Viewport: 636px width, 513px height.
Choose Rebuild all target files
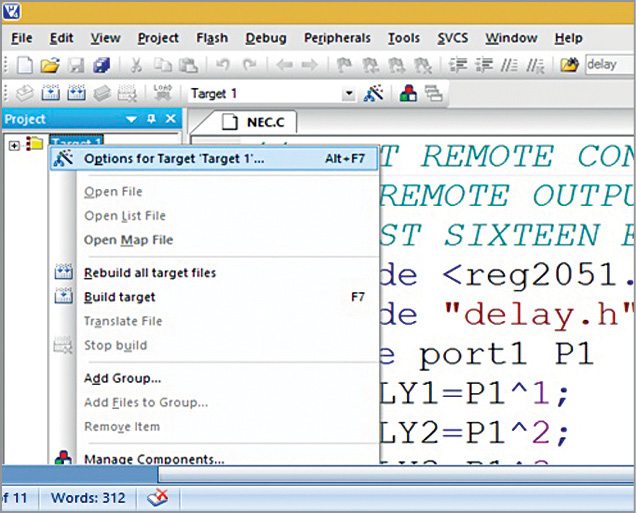pyautogui.click(x=150, y=273)
